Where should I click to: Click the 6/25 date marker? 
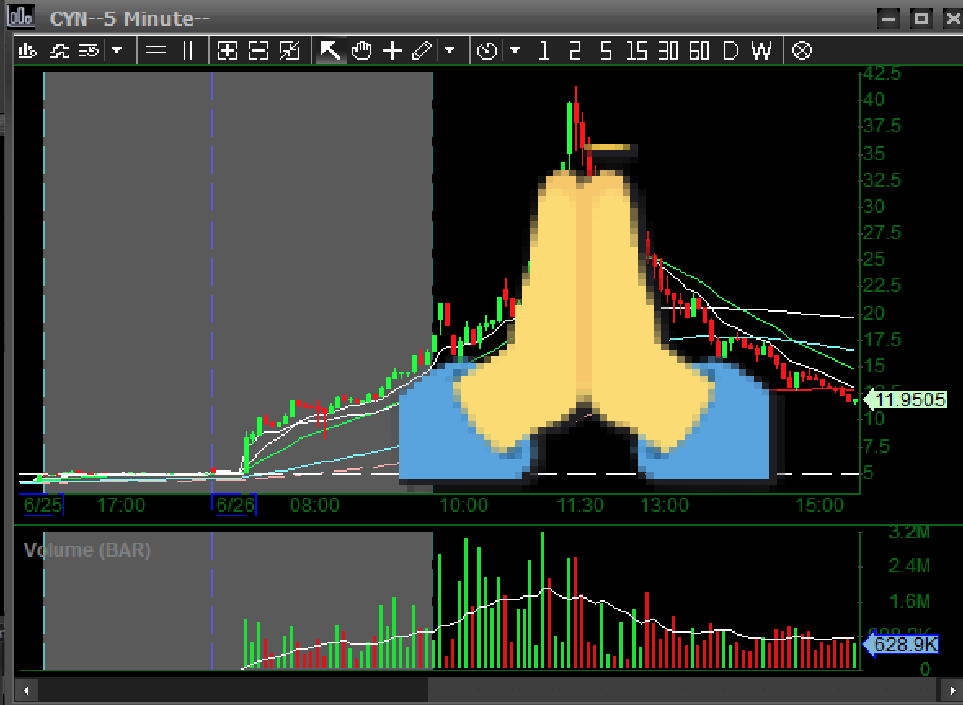(42, 505)
